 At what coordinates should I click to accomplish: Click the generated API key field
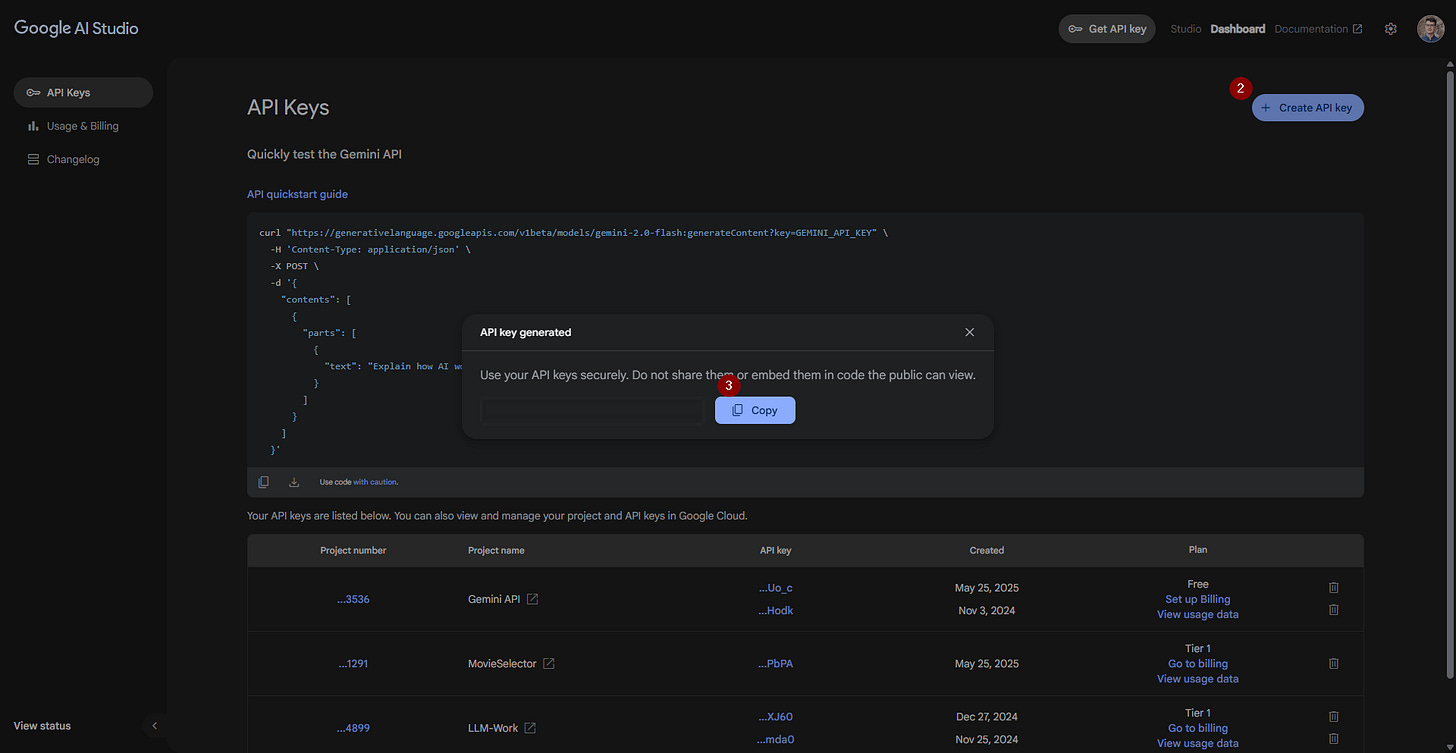[x=593, y=410]
